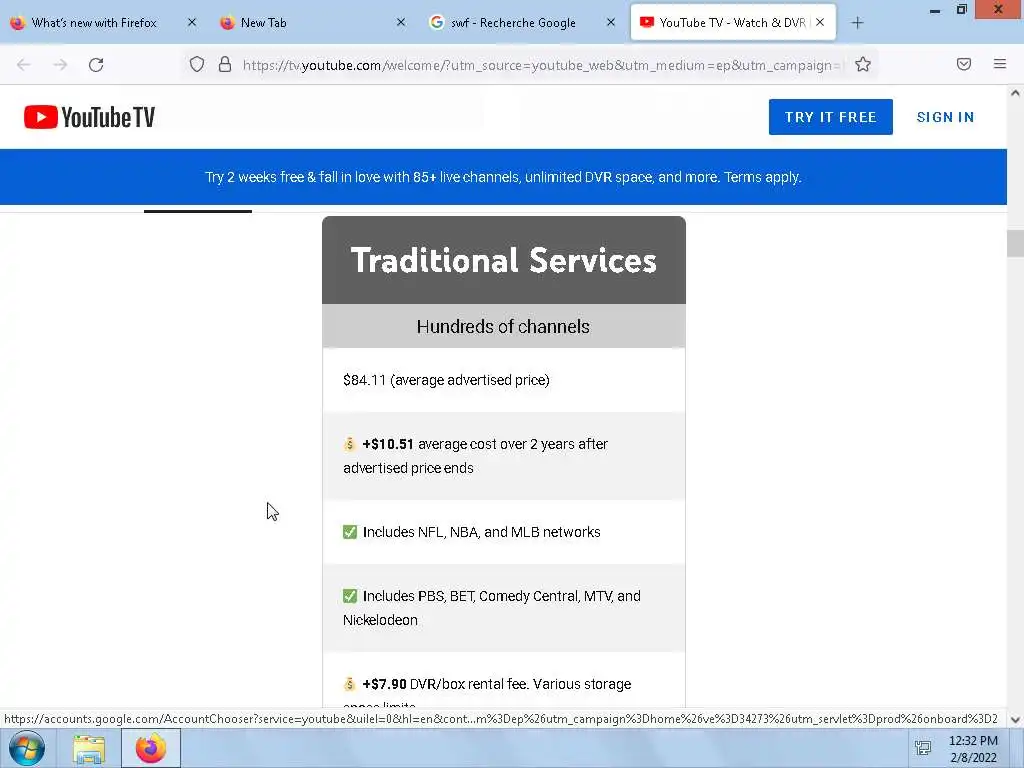Click the padlock site information icon

point(225,64)
